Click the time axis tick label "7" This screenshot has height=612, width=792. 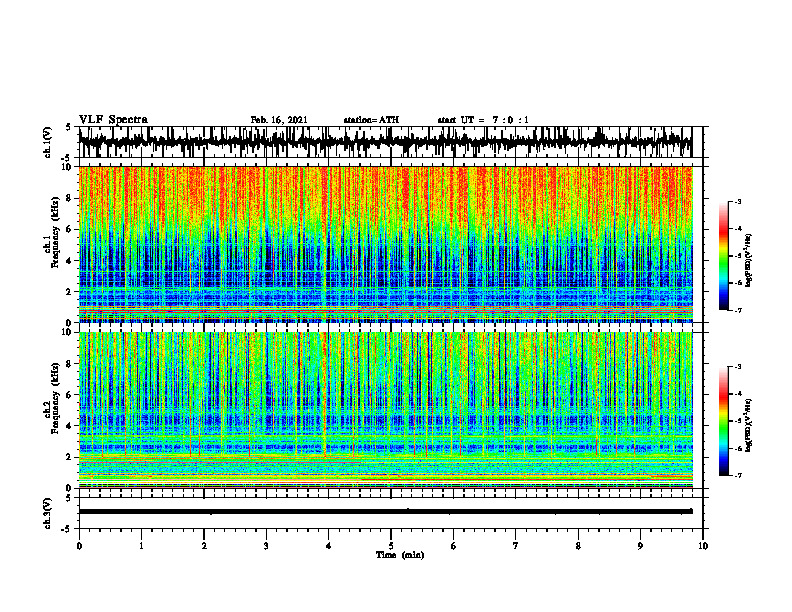coord(516,546)
